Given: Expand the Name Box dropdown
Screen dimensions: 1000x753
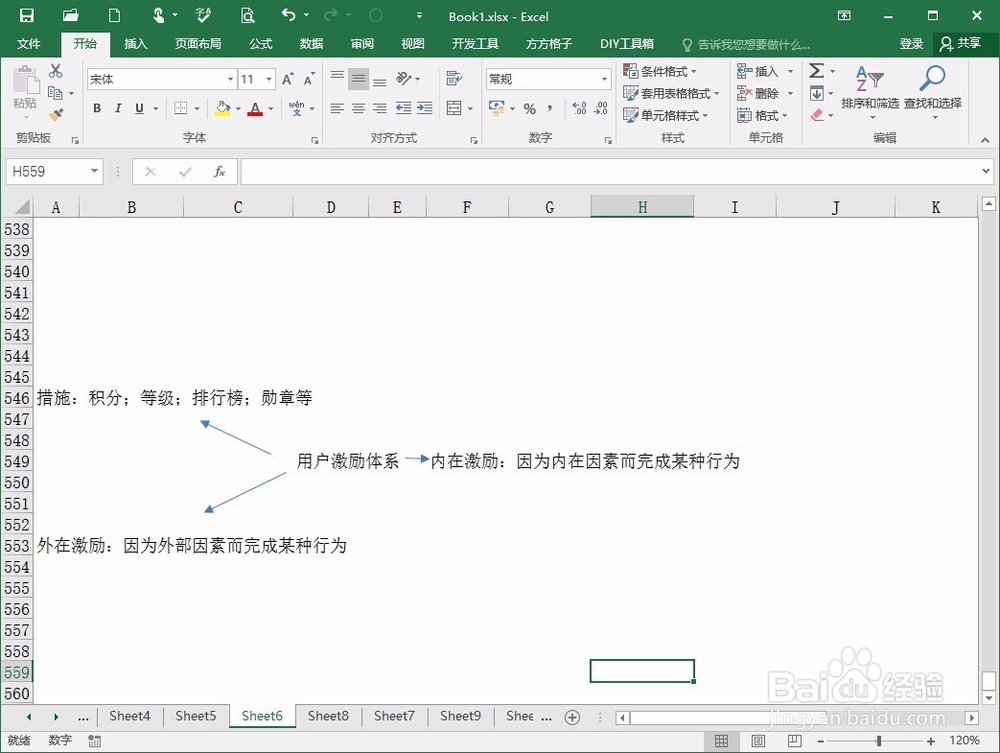Looking at the screenshot, I should point(94,171).
